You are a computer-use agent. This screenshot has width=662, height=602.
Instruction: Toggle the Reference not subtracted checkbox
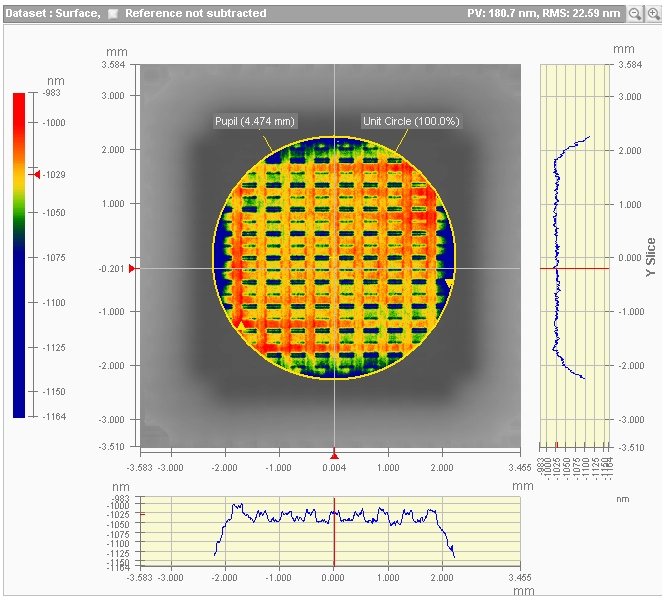pyautogui.click(x=113, y=14)
